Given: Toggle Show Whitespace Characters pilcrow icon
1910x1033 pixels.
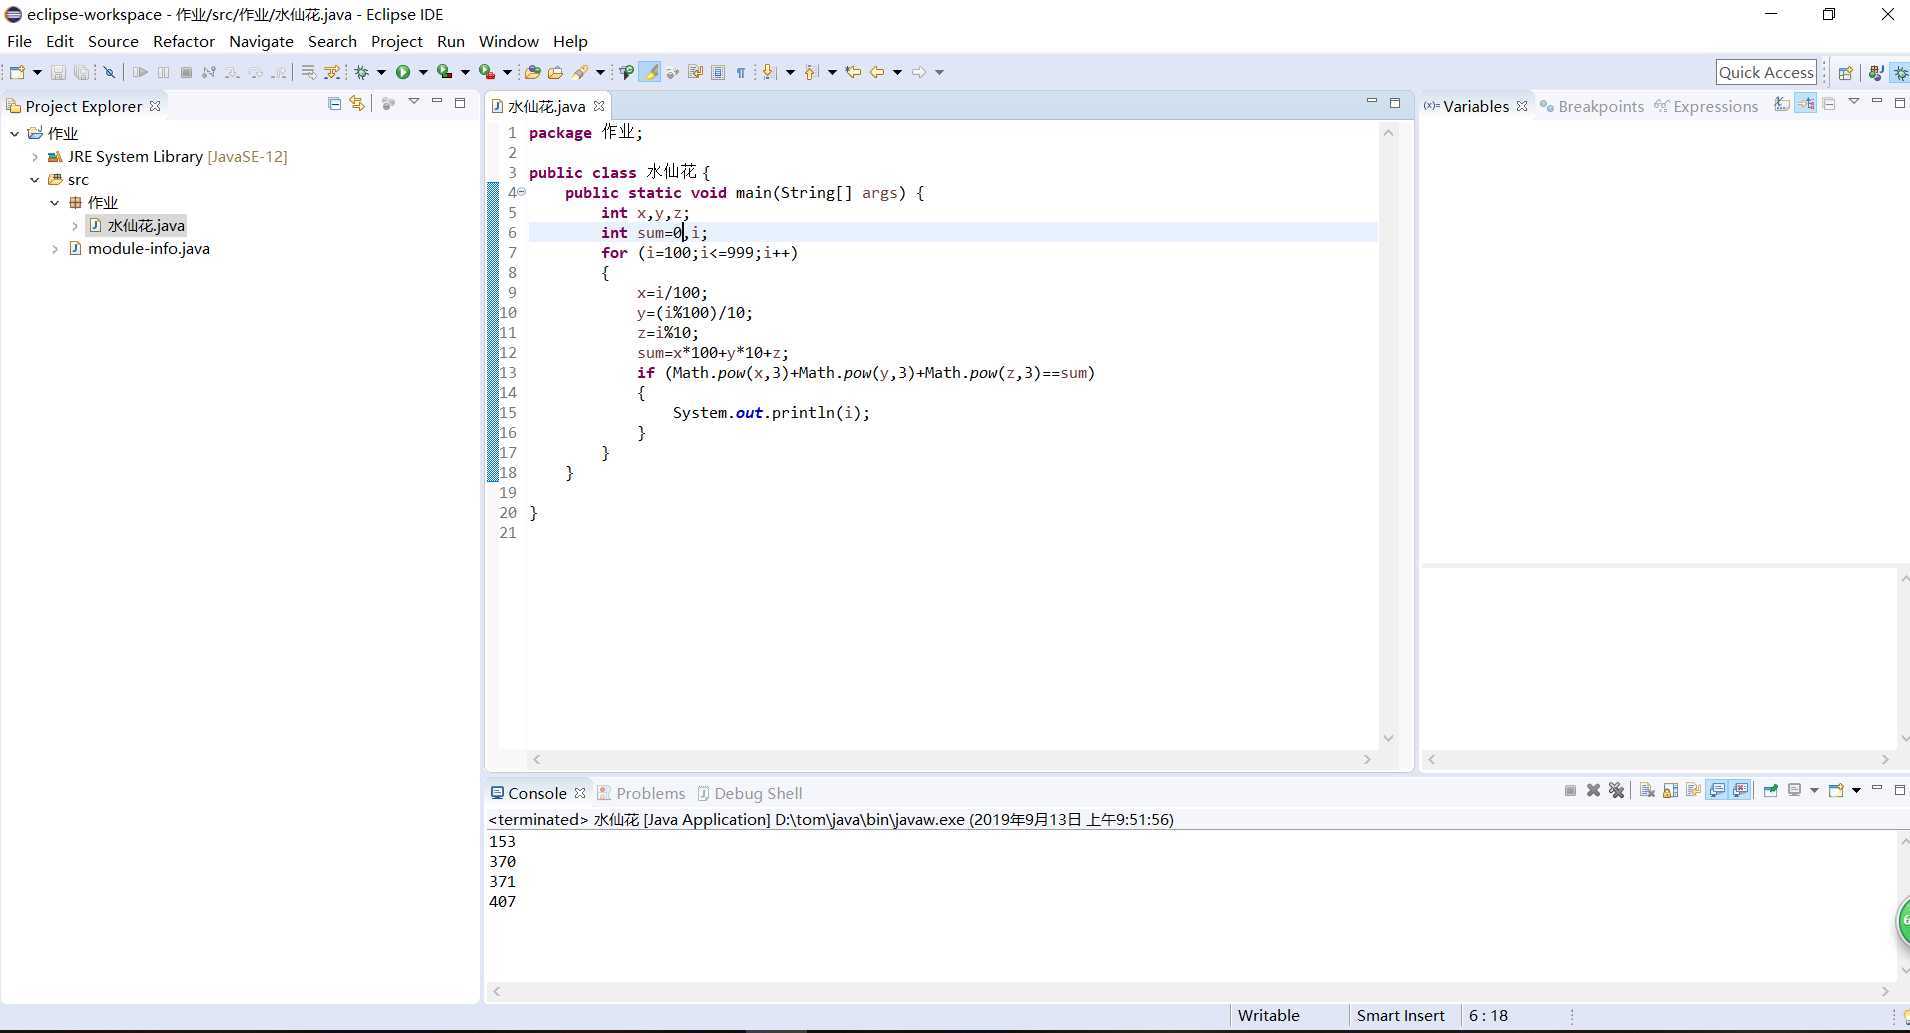Looking at the screenshot, I should (741, 72).
